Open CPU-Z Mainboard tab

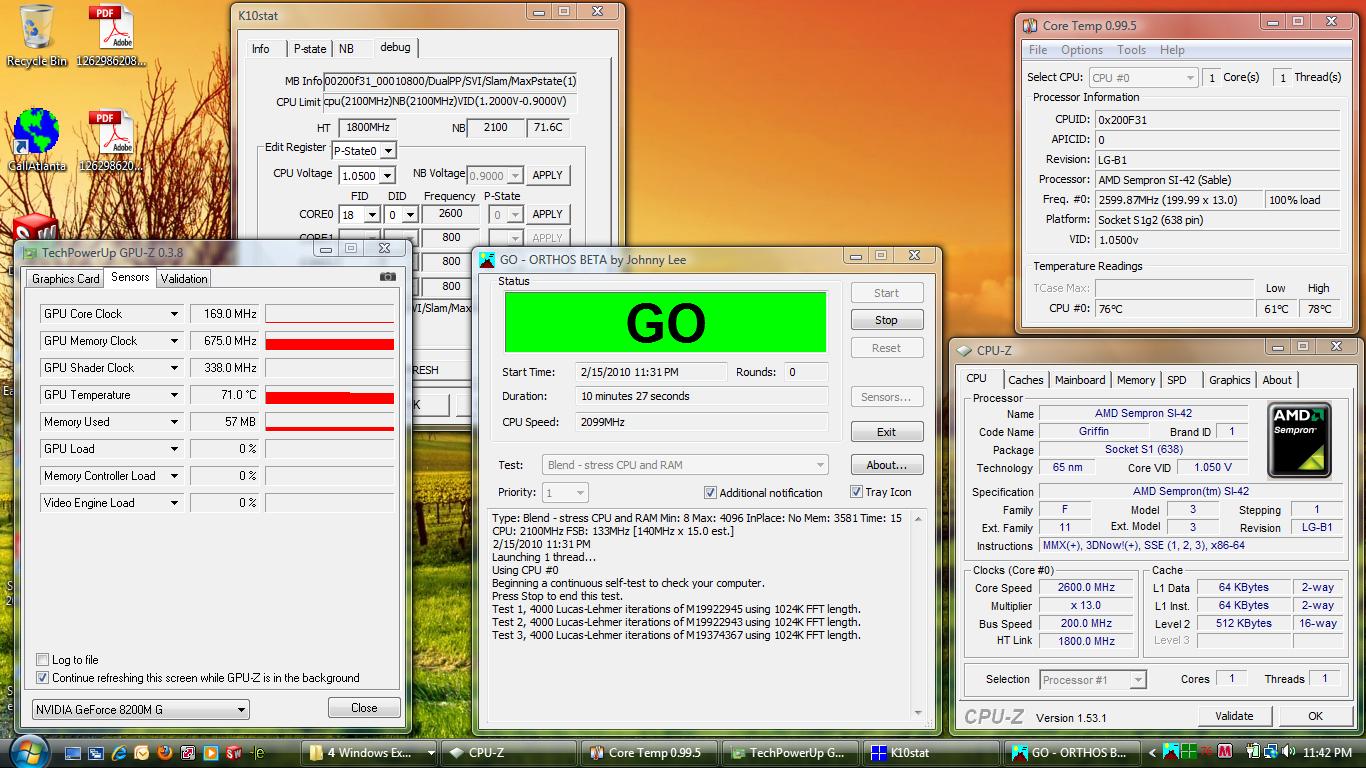[1080, 380]
